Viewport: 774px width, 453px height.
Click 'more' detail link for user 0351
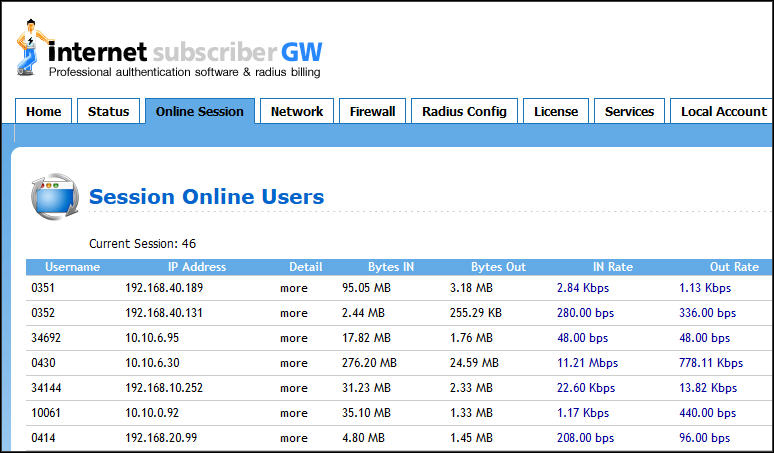click(x=294, y=288)
